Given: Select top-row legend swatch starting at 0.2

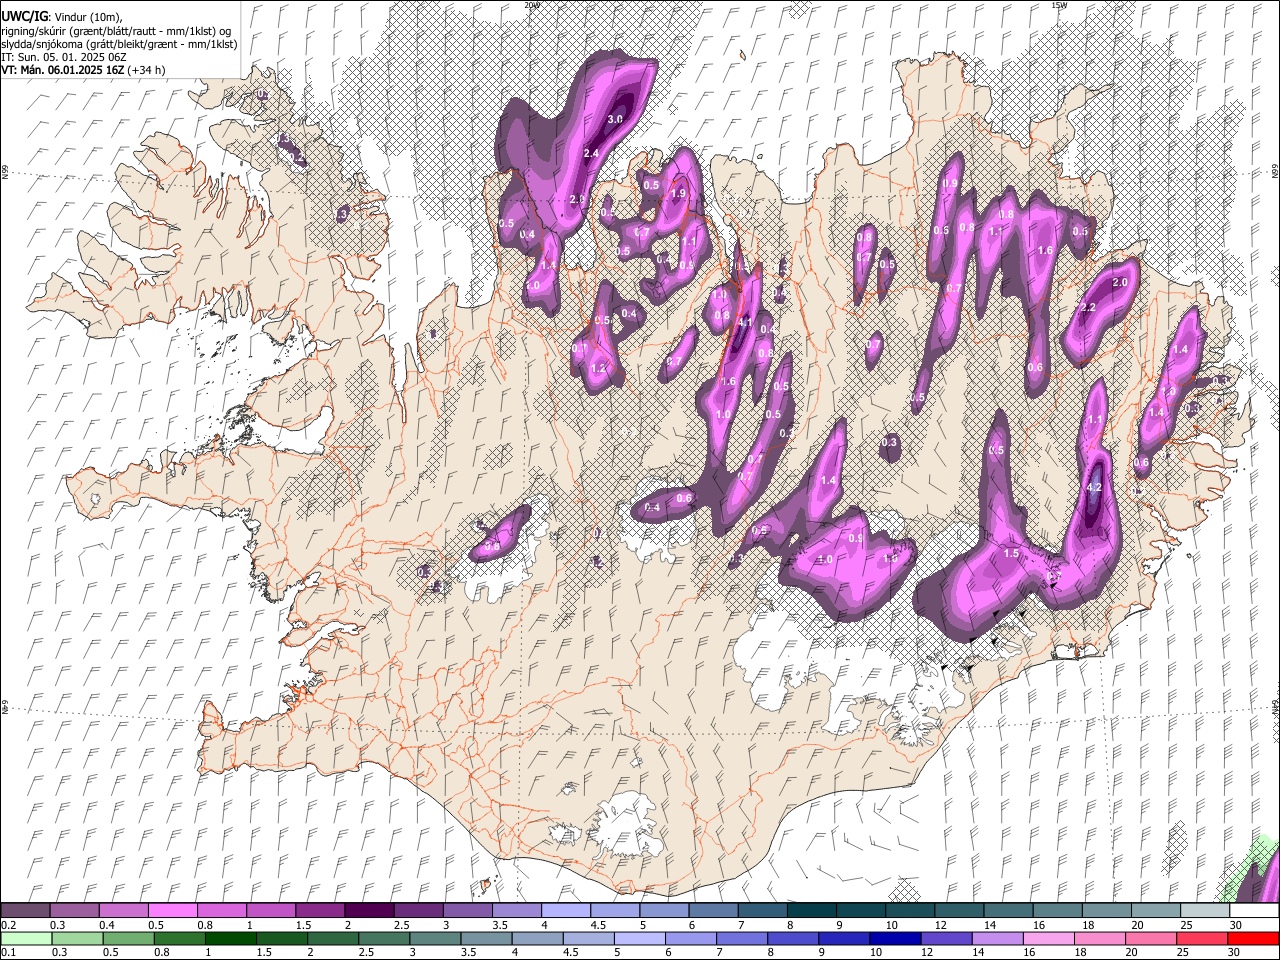Looking at the screenshot, I should pyautogui.click(x=25, y=911).
